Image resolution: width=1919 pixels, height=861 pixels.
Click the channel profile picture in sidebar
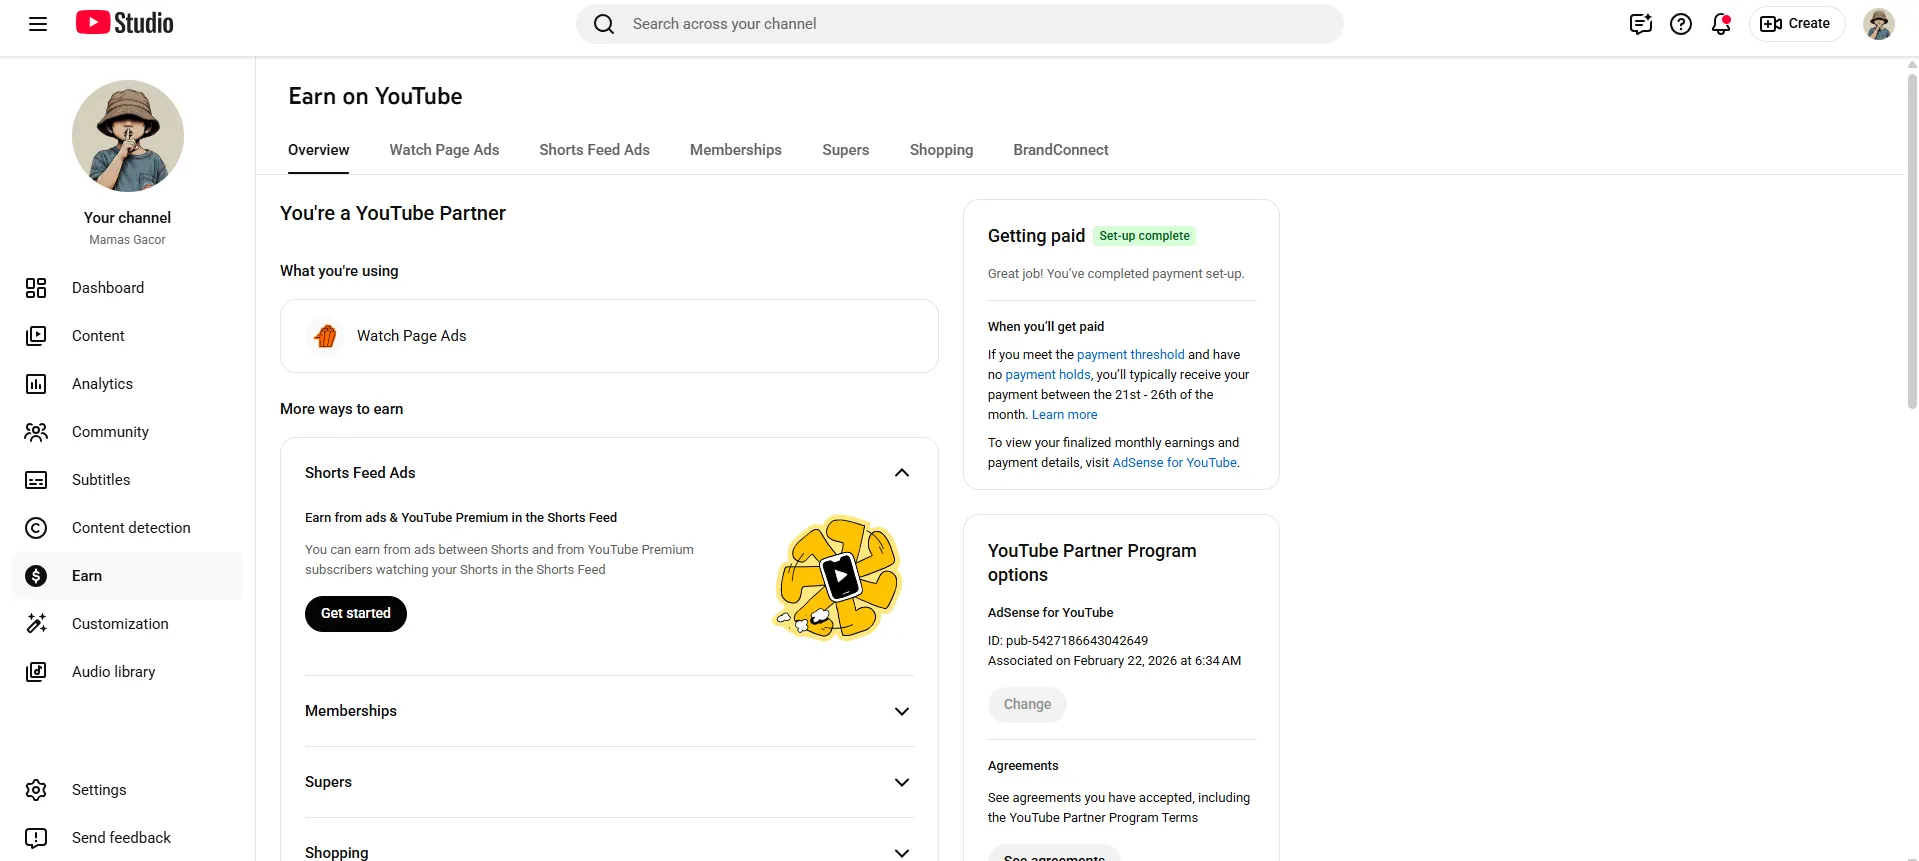pyautogui.click(x=128, y=136)
